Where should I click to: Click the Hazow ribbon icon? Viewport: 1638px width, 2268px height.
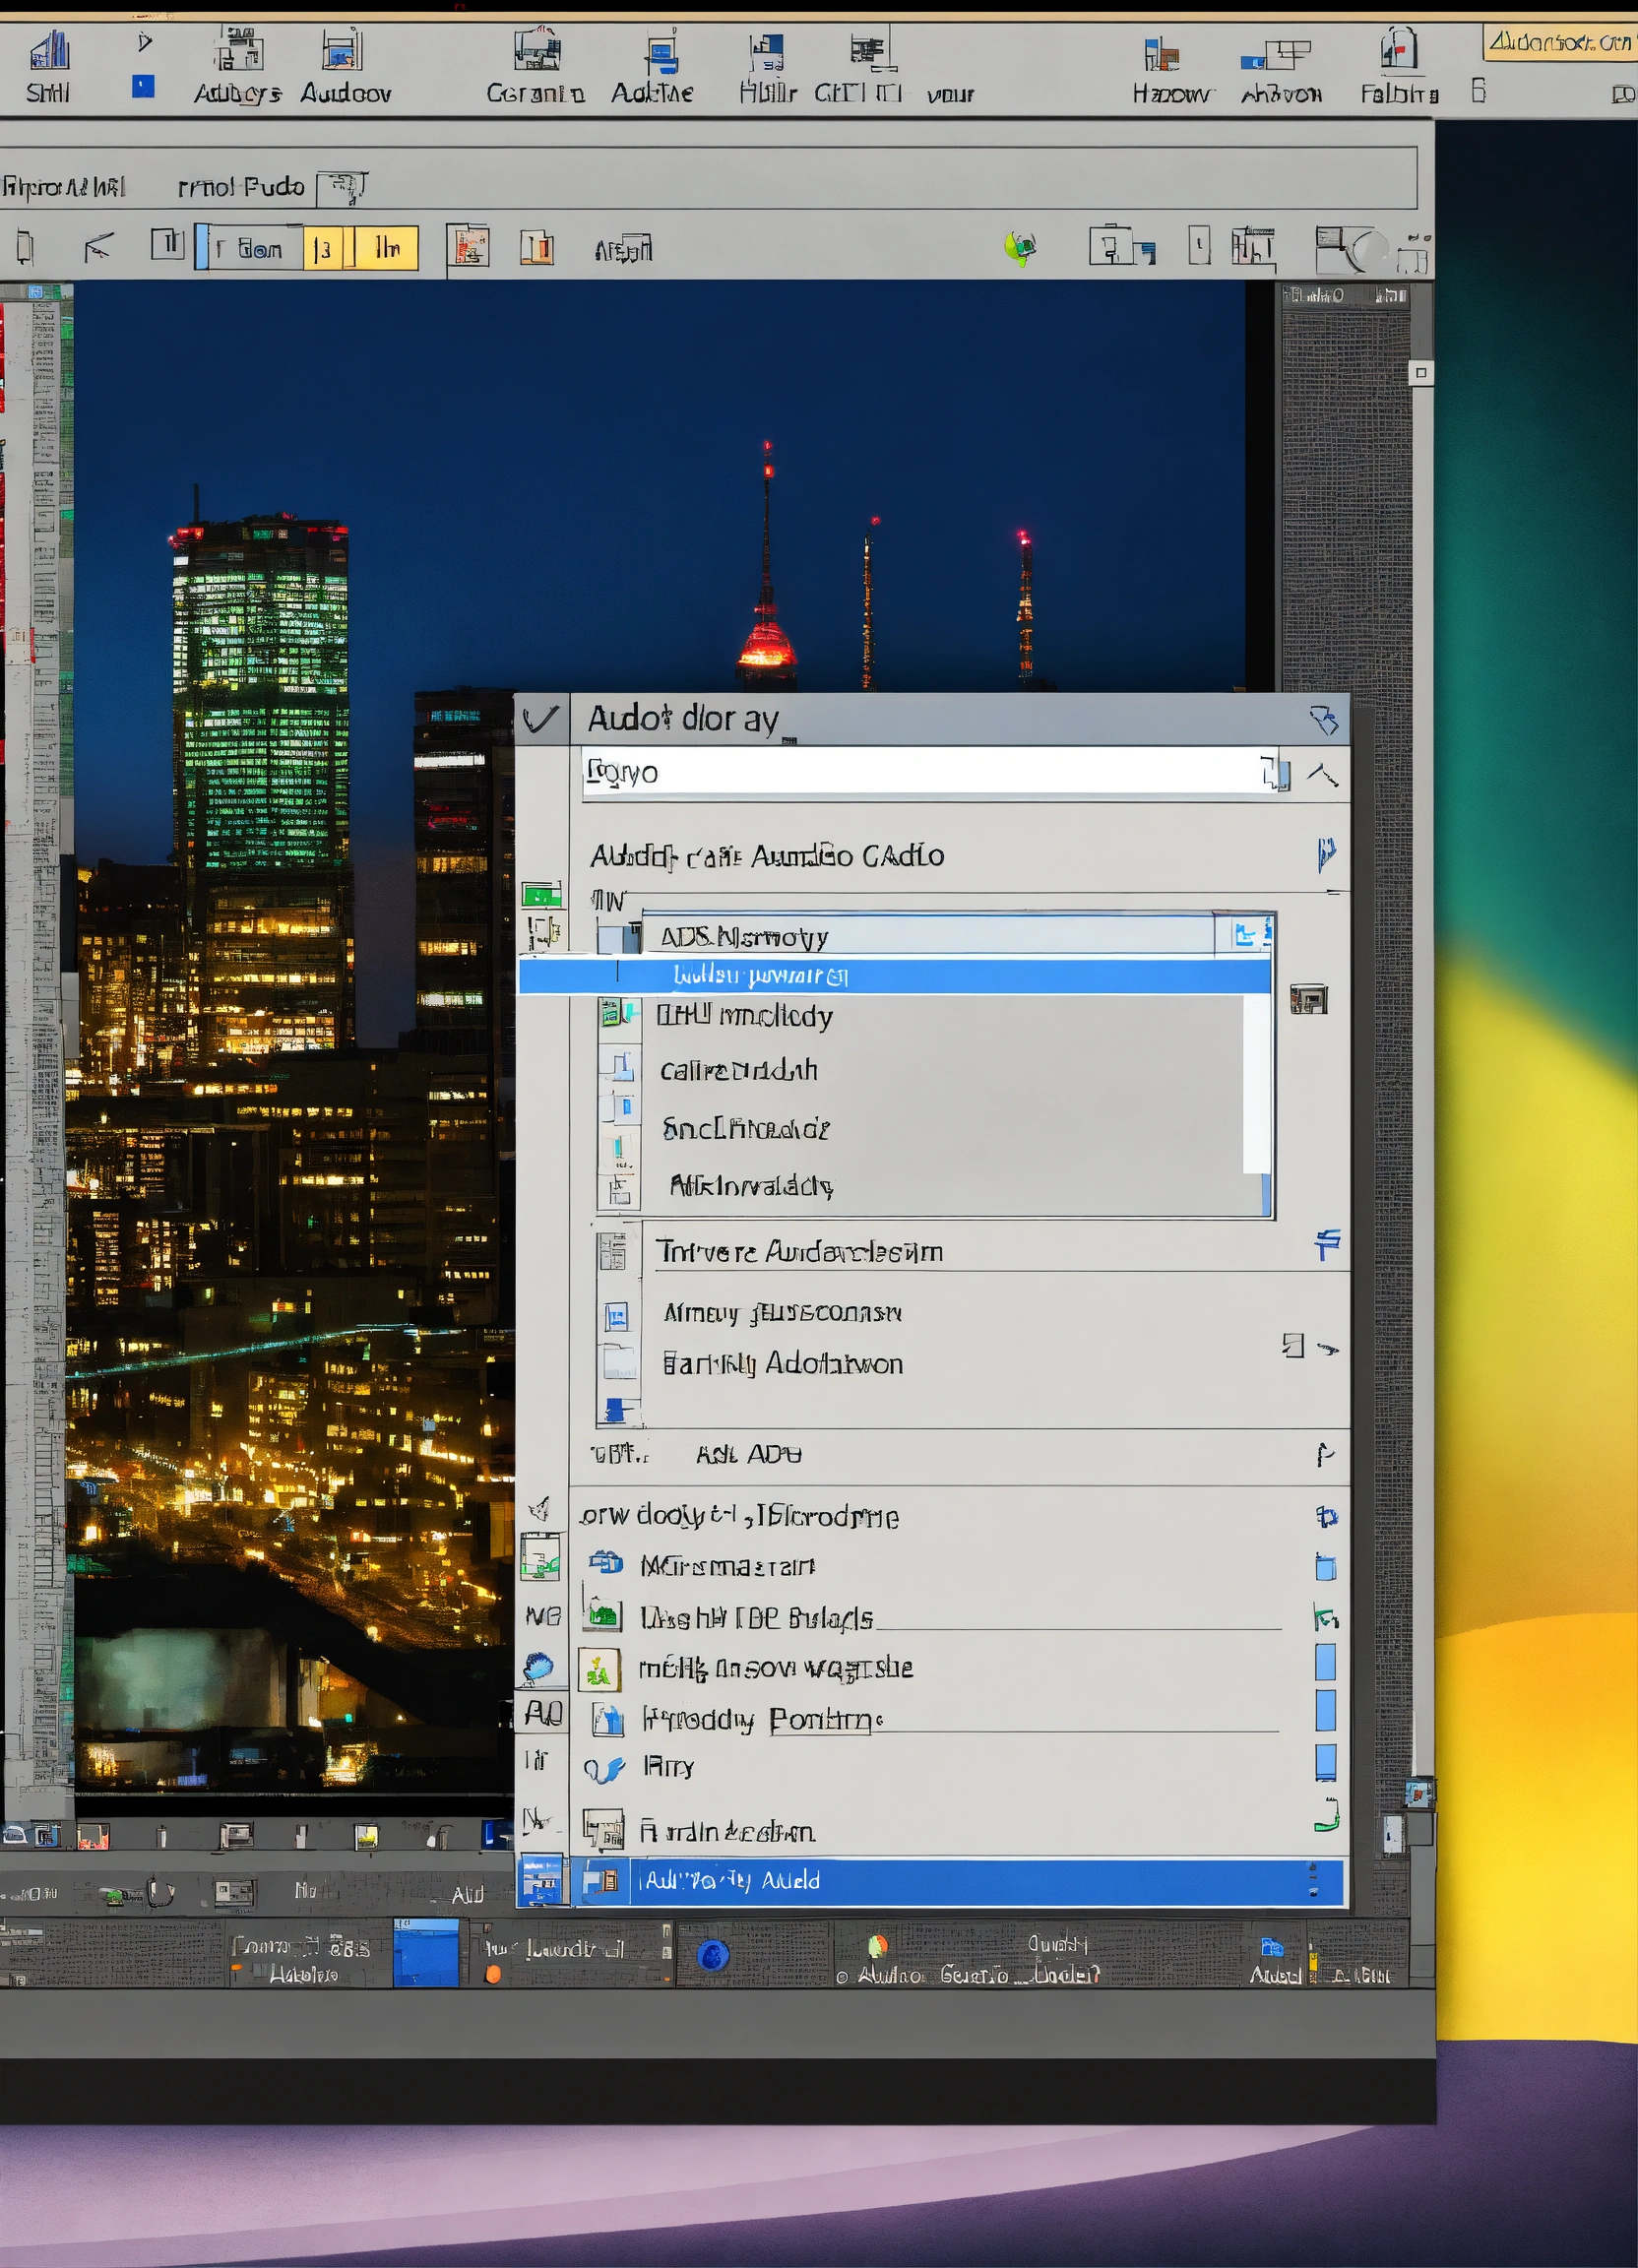click(x=1161, y=54)
